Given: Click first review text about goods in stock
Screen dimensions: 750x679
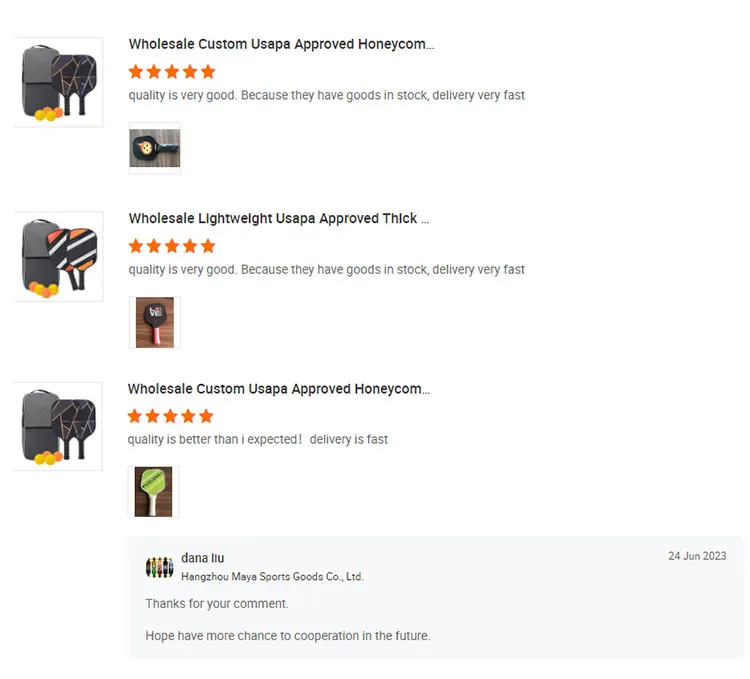Looking at the screenshot, I should pyautogui.click(x=326, y=95).
